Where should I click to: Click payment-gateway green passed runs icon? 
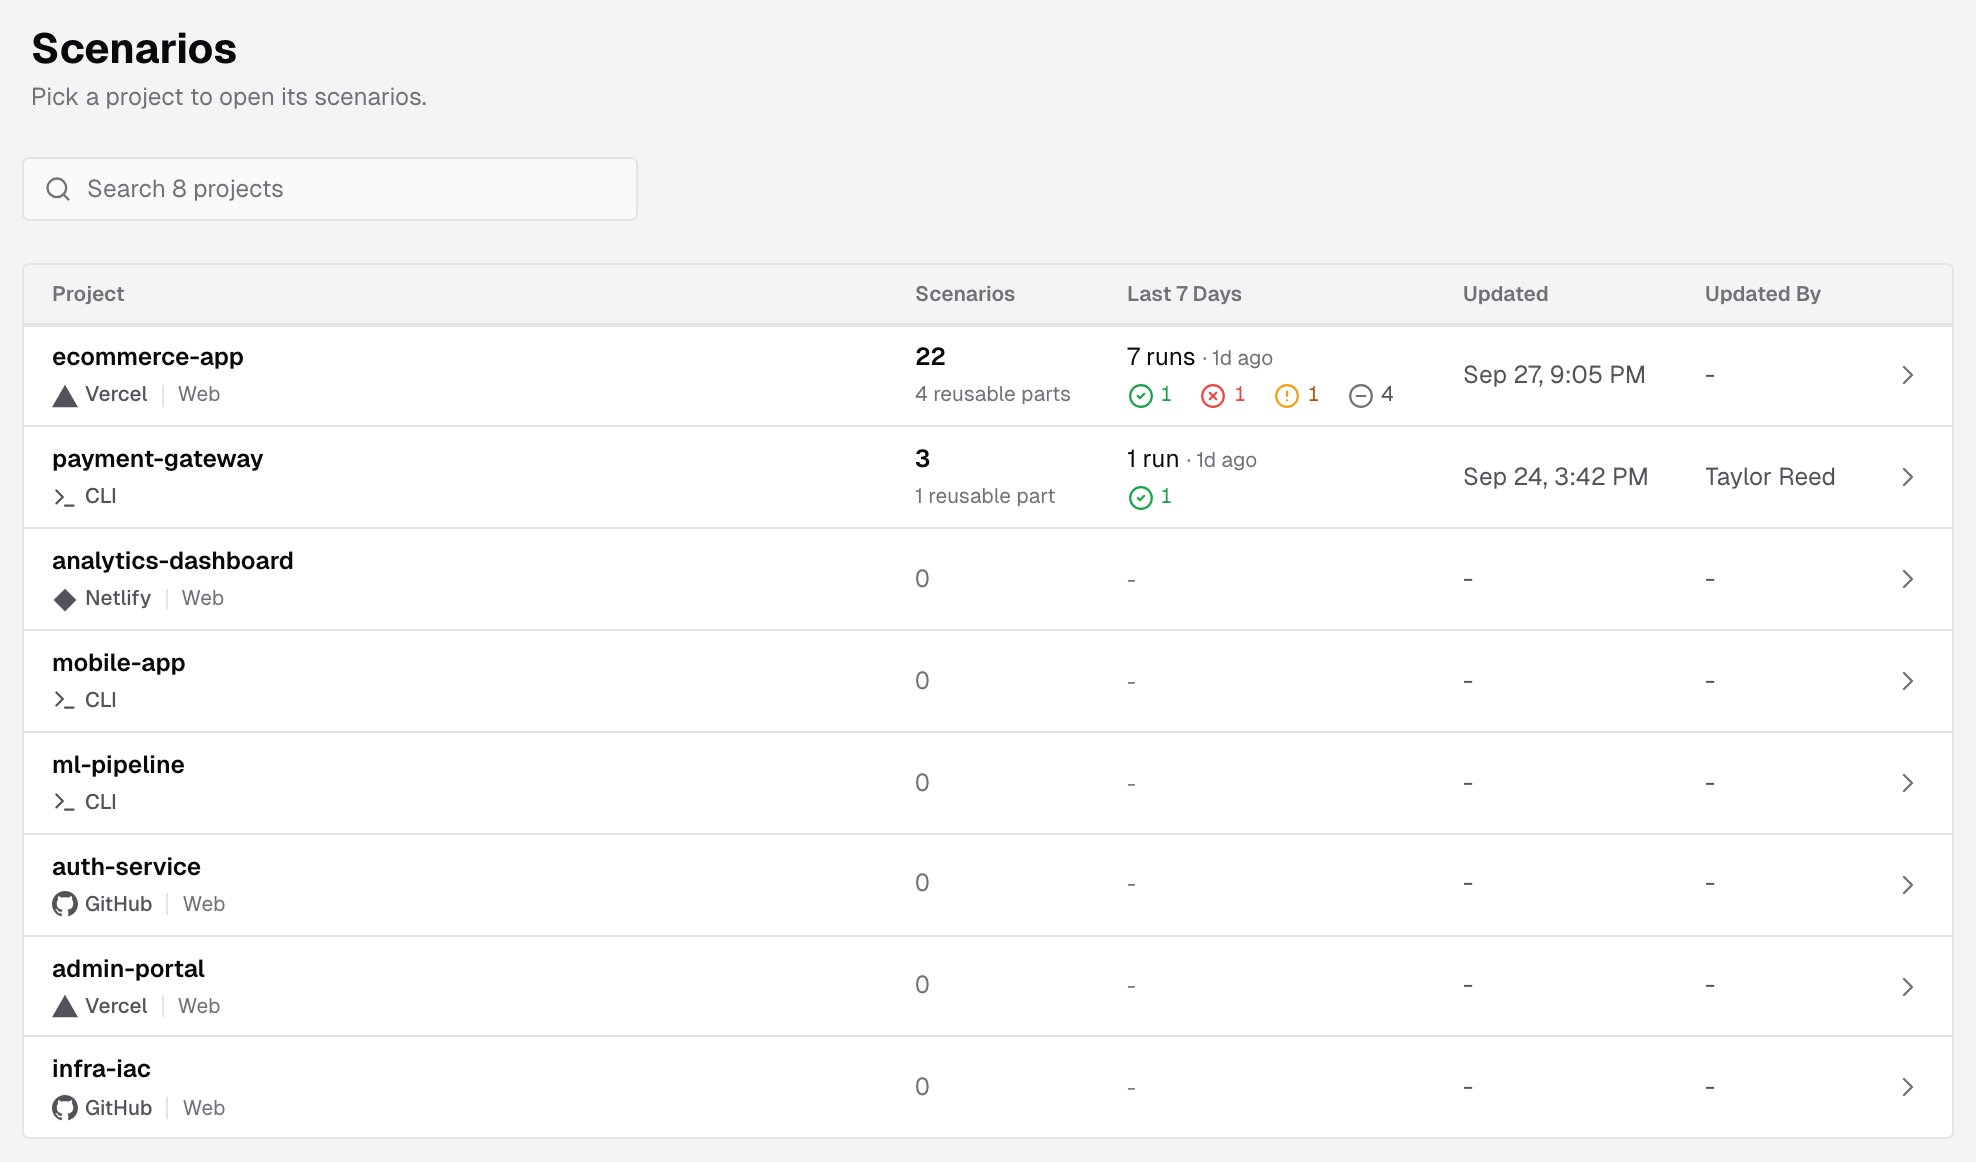[x=1141, y=497]
